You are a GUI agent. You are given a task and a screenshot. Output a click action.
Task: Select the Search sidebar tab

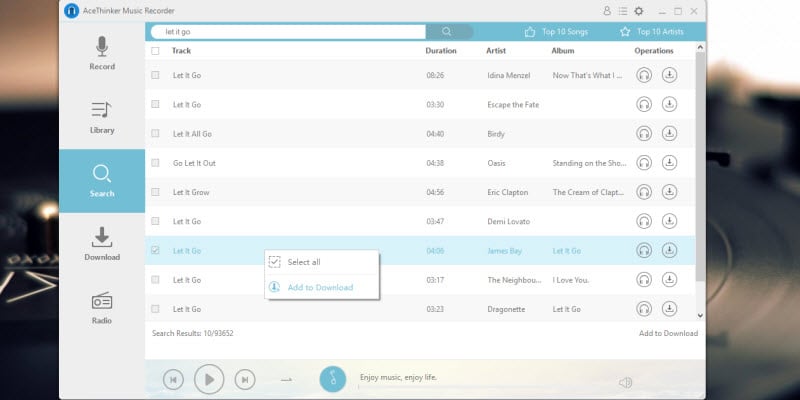102,181
